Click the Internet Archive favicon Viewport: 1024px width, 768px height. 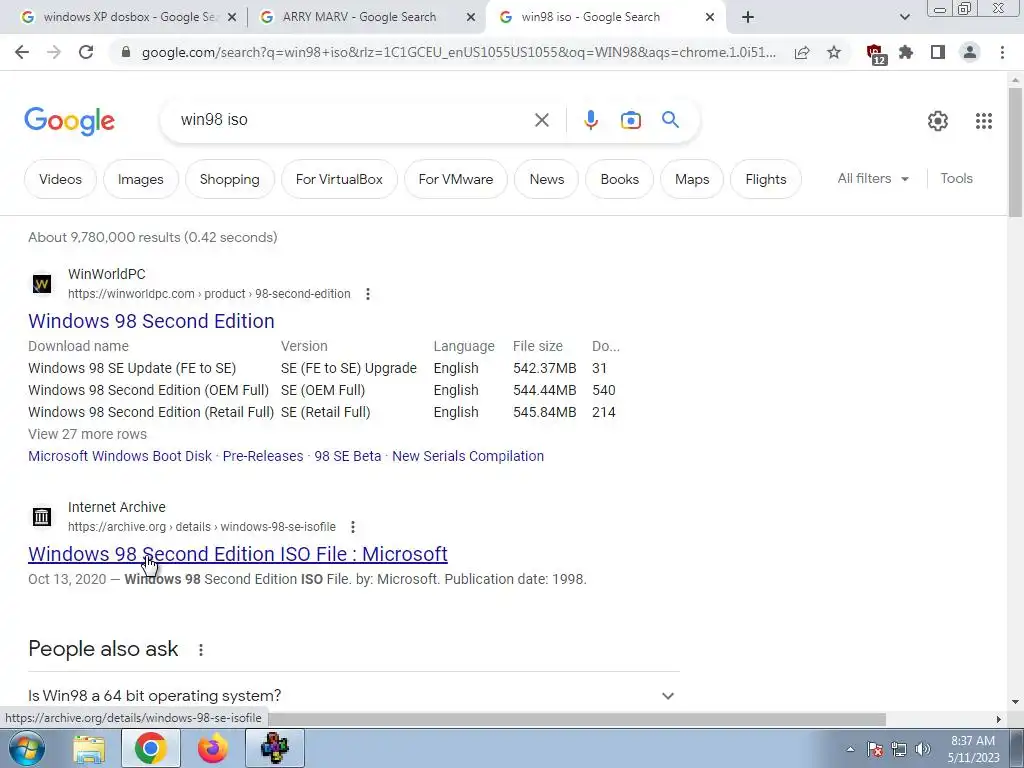(x=42, y=517)
